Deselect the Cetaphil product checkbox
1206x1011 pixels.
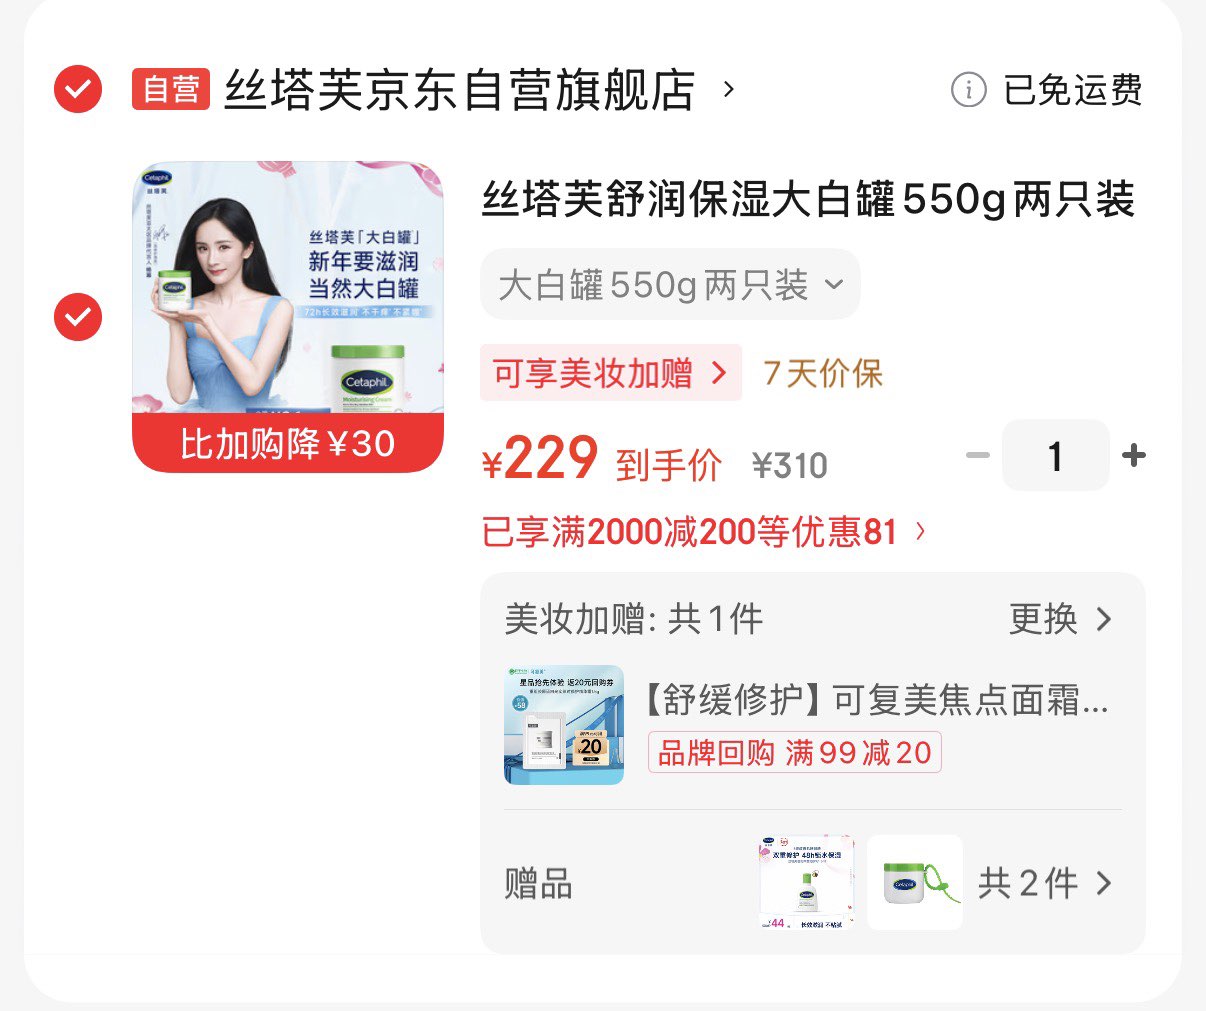(78, 317)
